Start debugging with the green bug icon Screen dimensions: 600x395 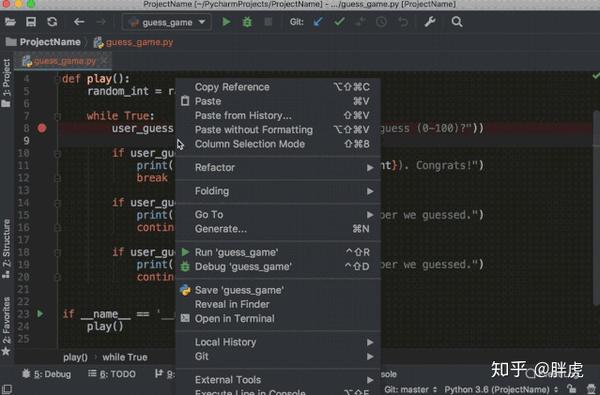coord(247,22)
